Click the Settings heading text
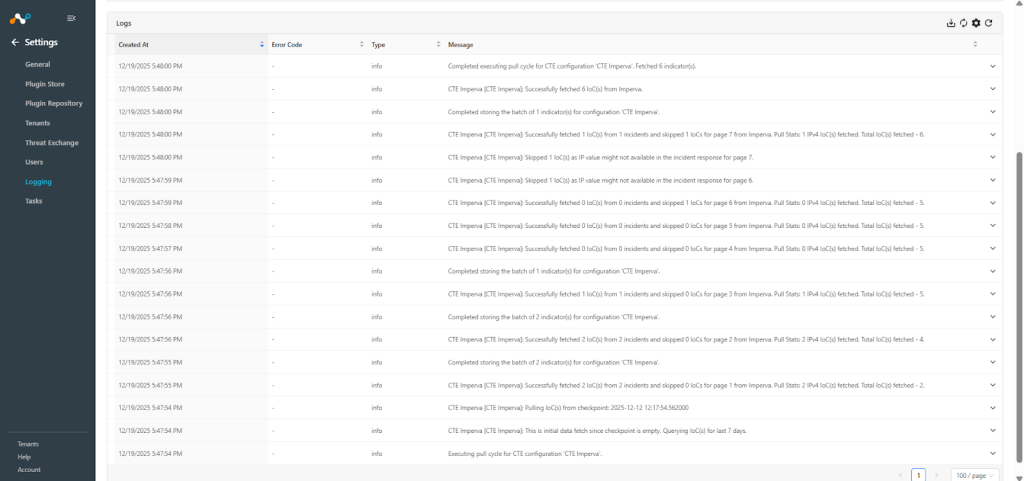This screenshot has width=1024, height=481. [41, 42]
